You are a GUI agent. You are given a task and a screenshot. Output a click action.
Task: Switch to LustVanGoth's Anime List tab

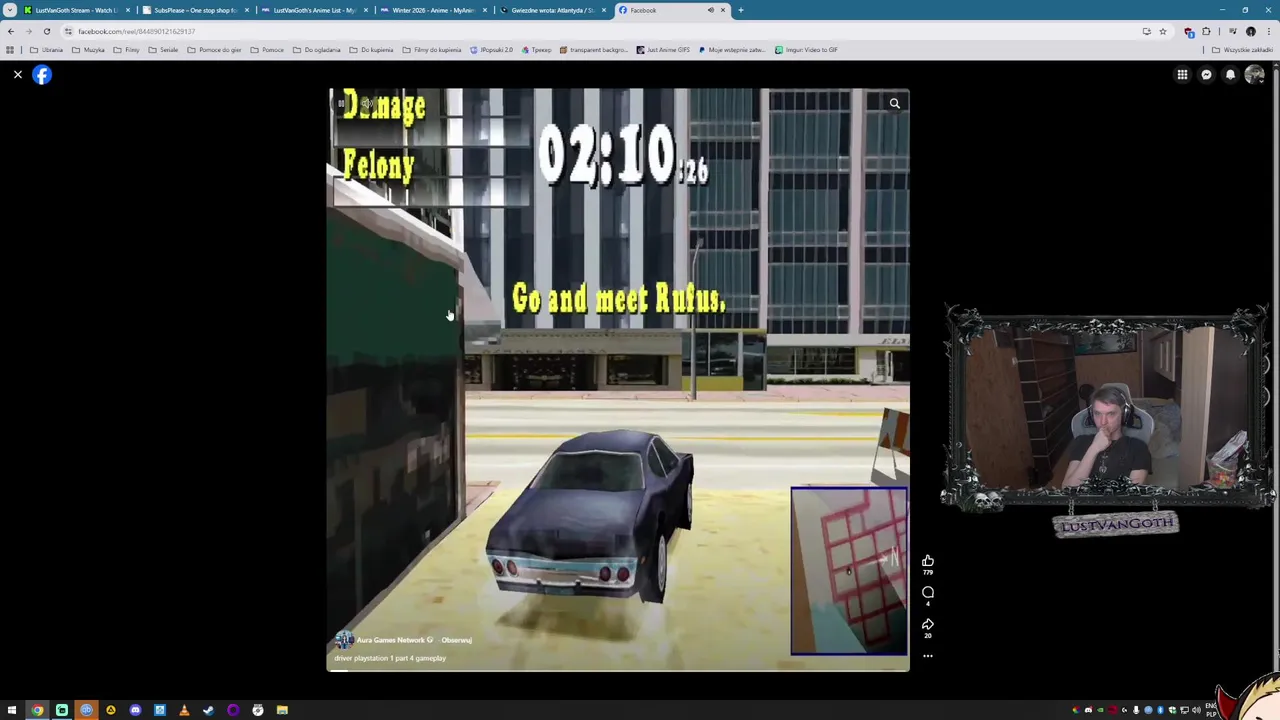[313, 10]
